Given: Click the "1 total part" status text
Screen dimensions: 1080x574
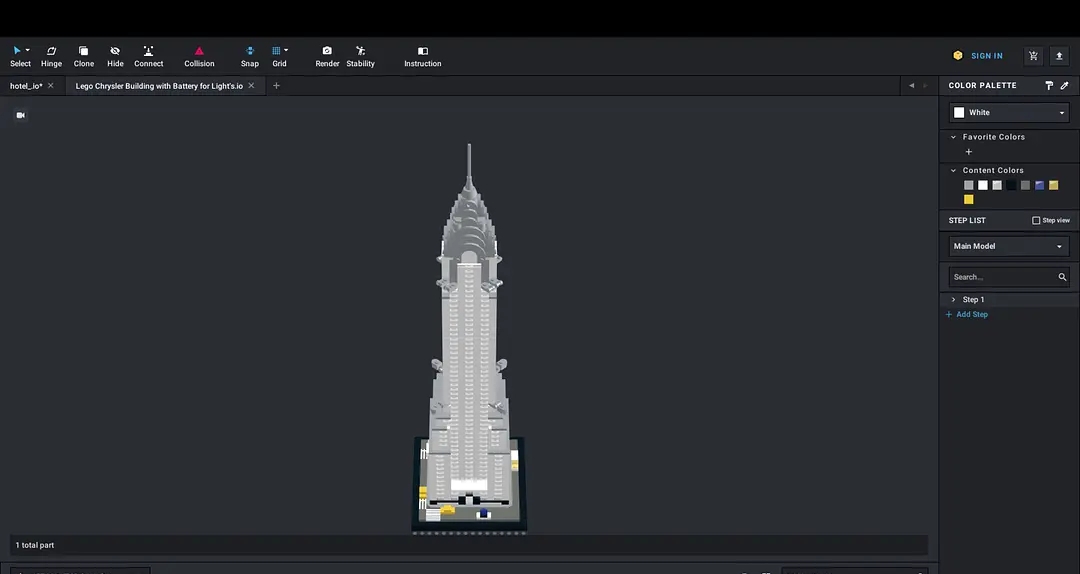Looking at the screenshot, I should pyautogui.click(x=34, y=545).
